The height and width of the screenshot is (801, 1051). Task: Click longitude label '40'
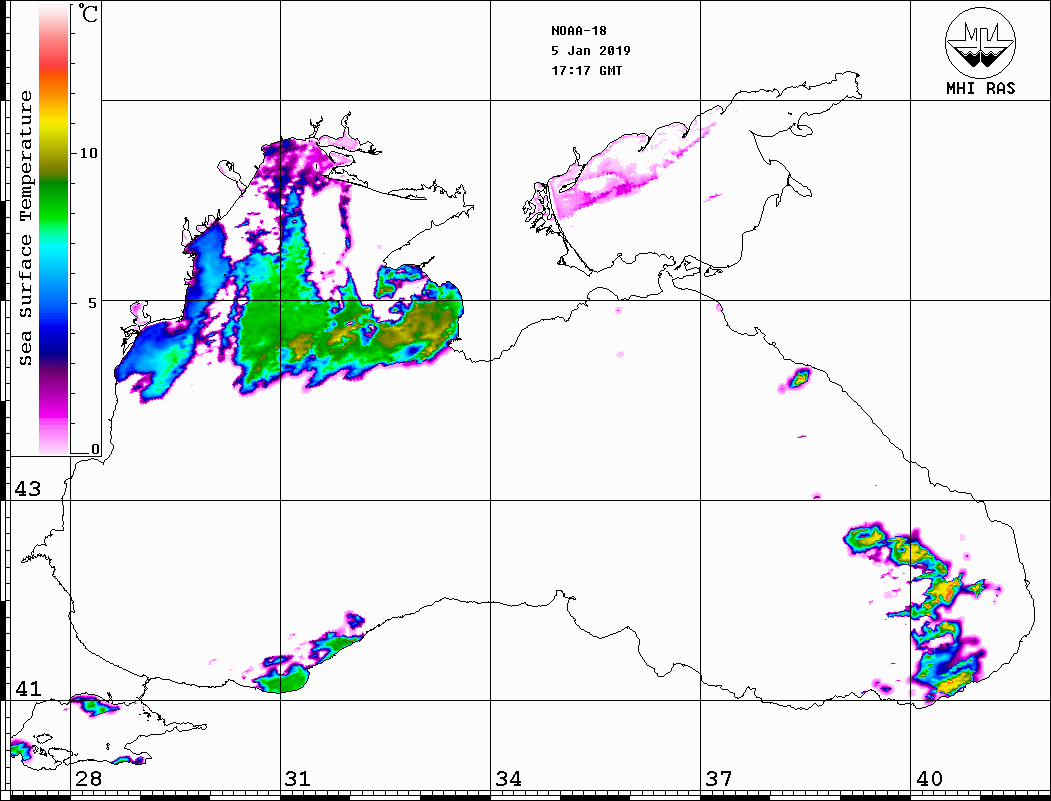(x=929, y=779)
